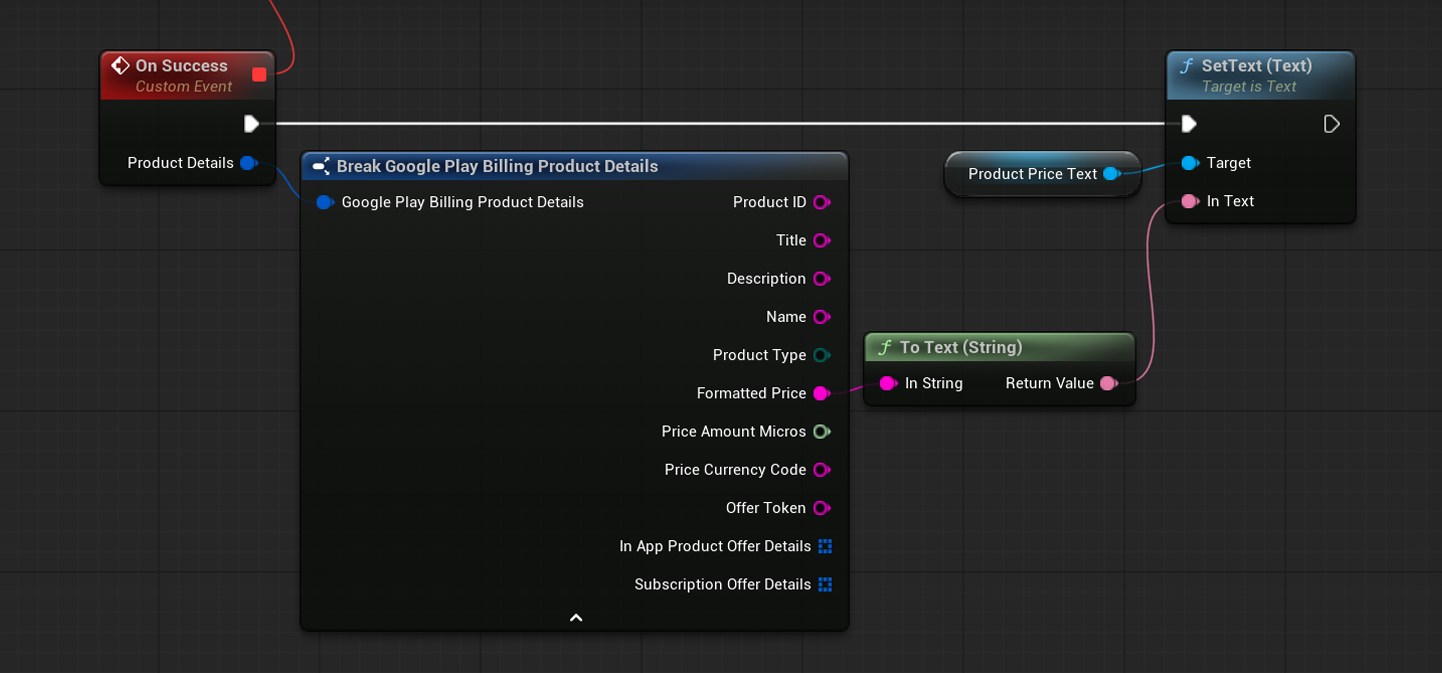1442x673 pixels.
Task: Click SetText execution input pin
Action: [1189, 124]
